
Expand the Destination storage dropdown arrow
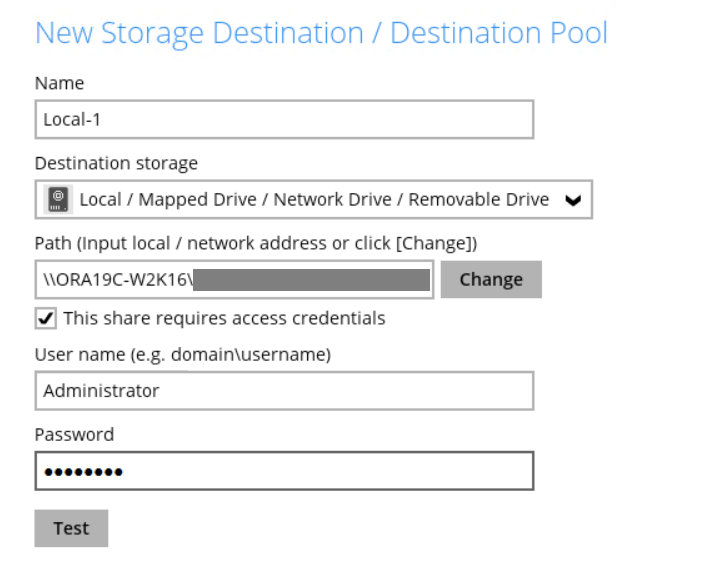pyautogui.click(x=573, y=200)
